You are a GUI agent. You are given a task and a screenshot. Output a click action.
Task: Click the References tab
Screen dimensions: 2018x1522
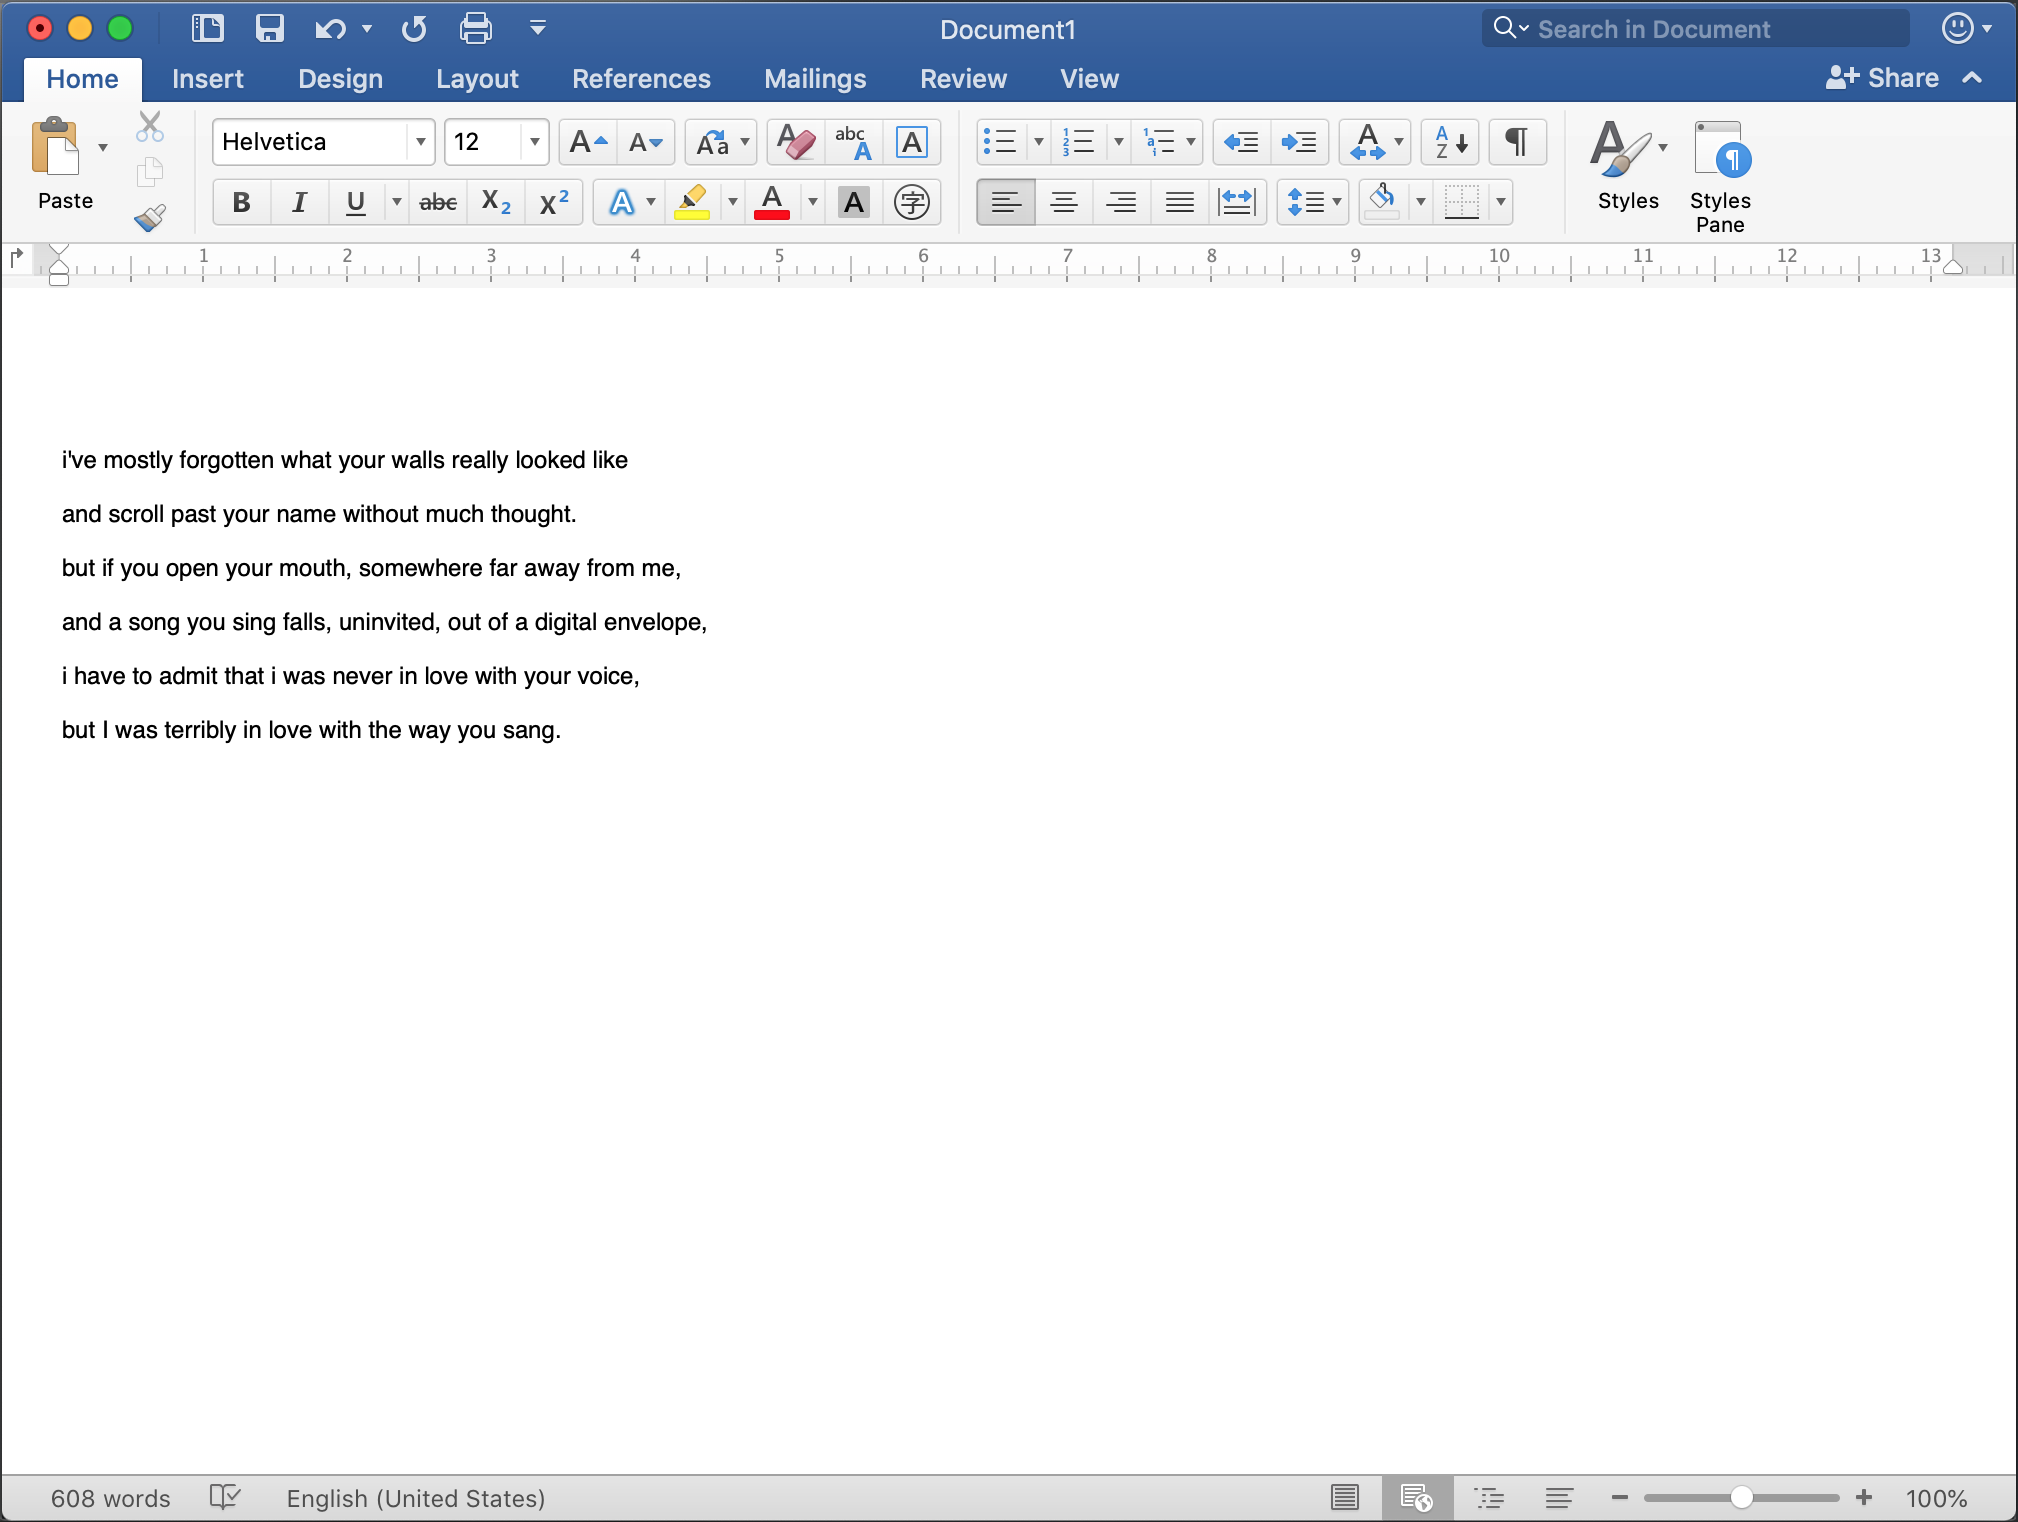[640, 77]
